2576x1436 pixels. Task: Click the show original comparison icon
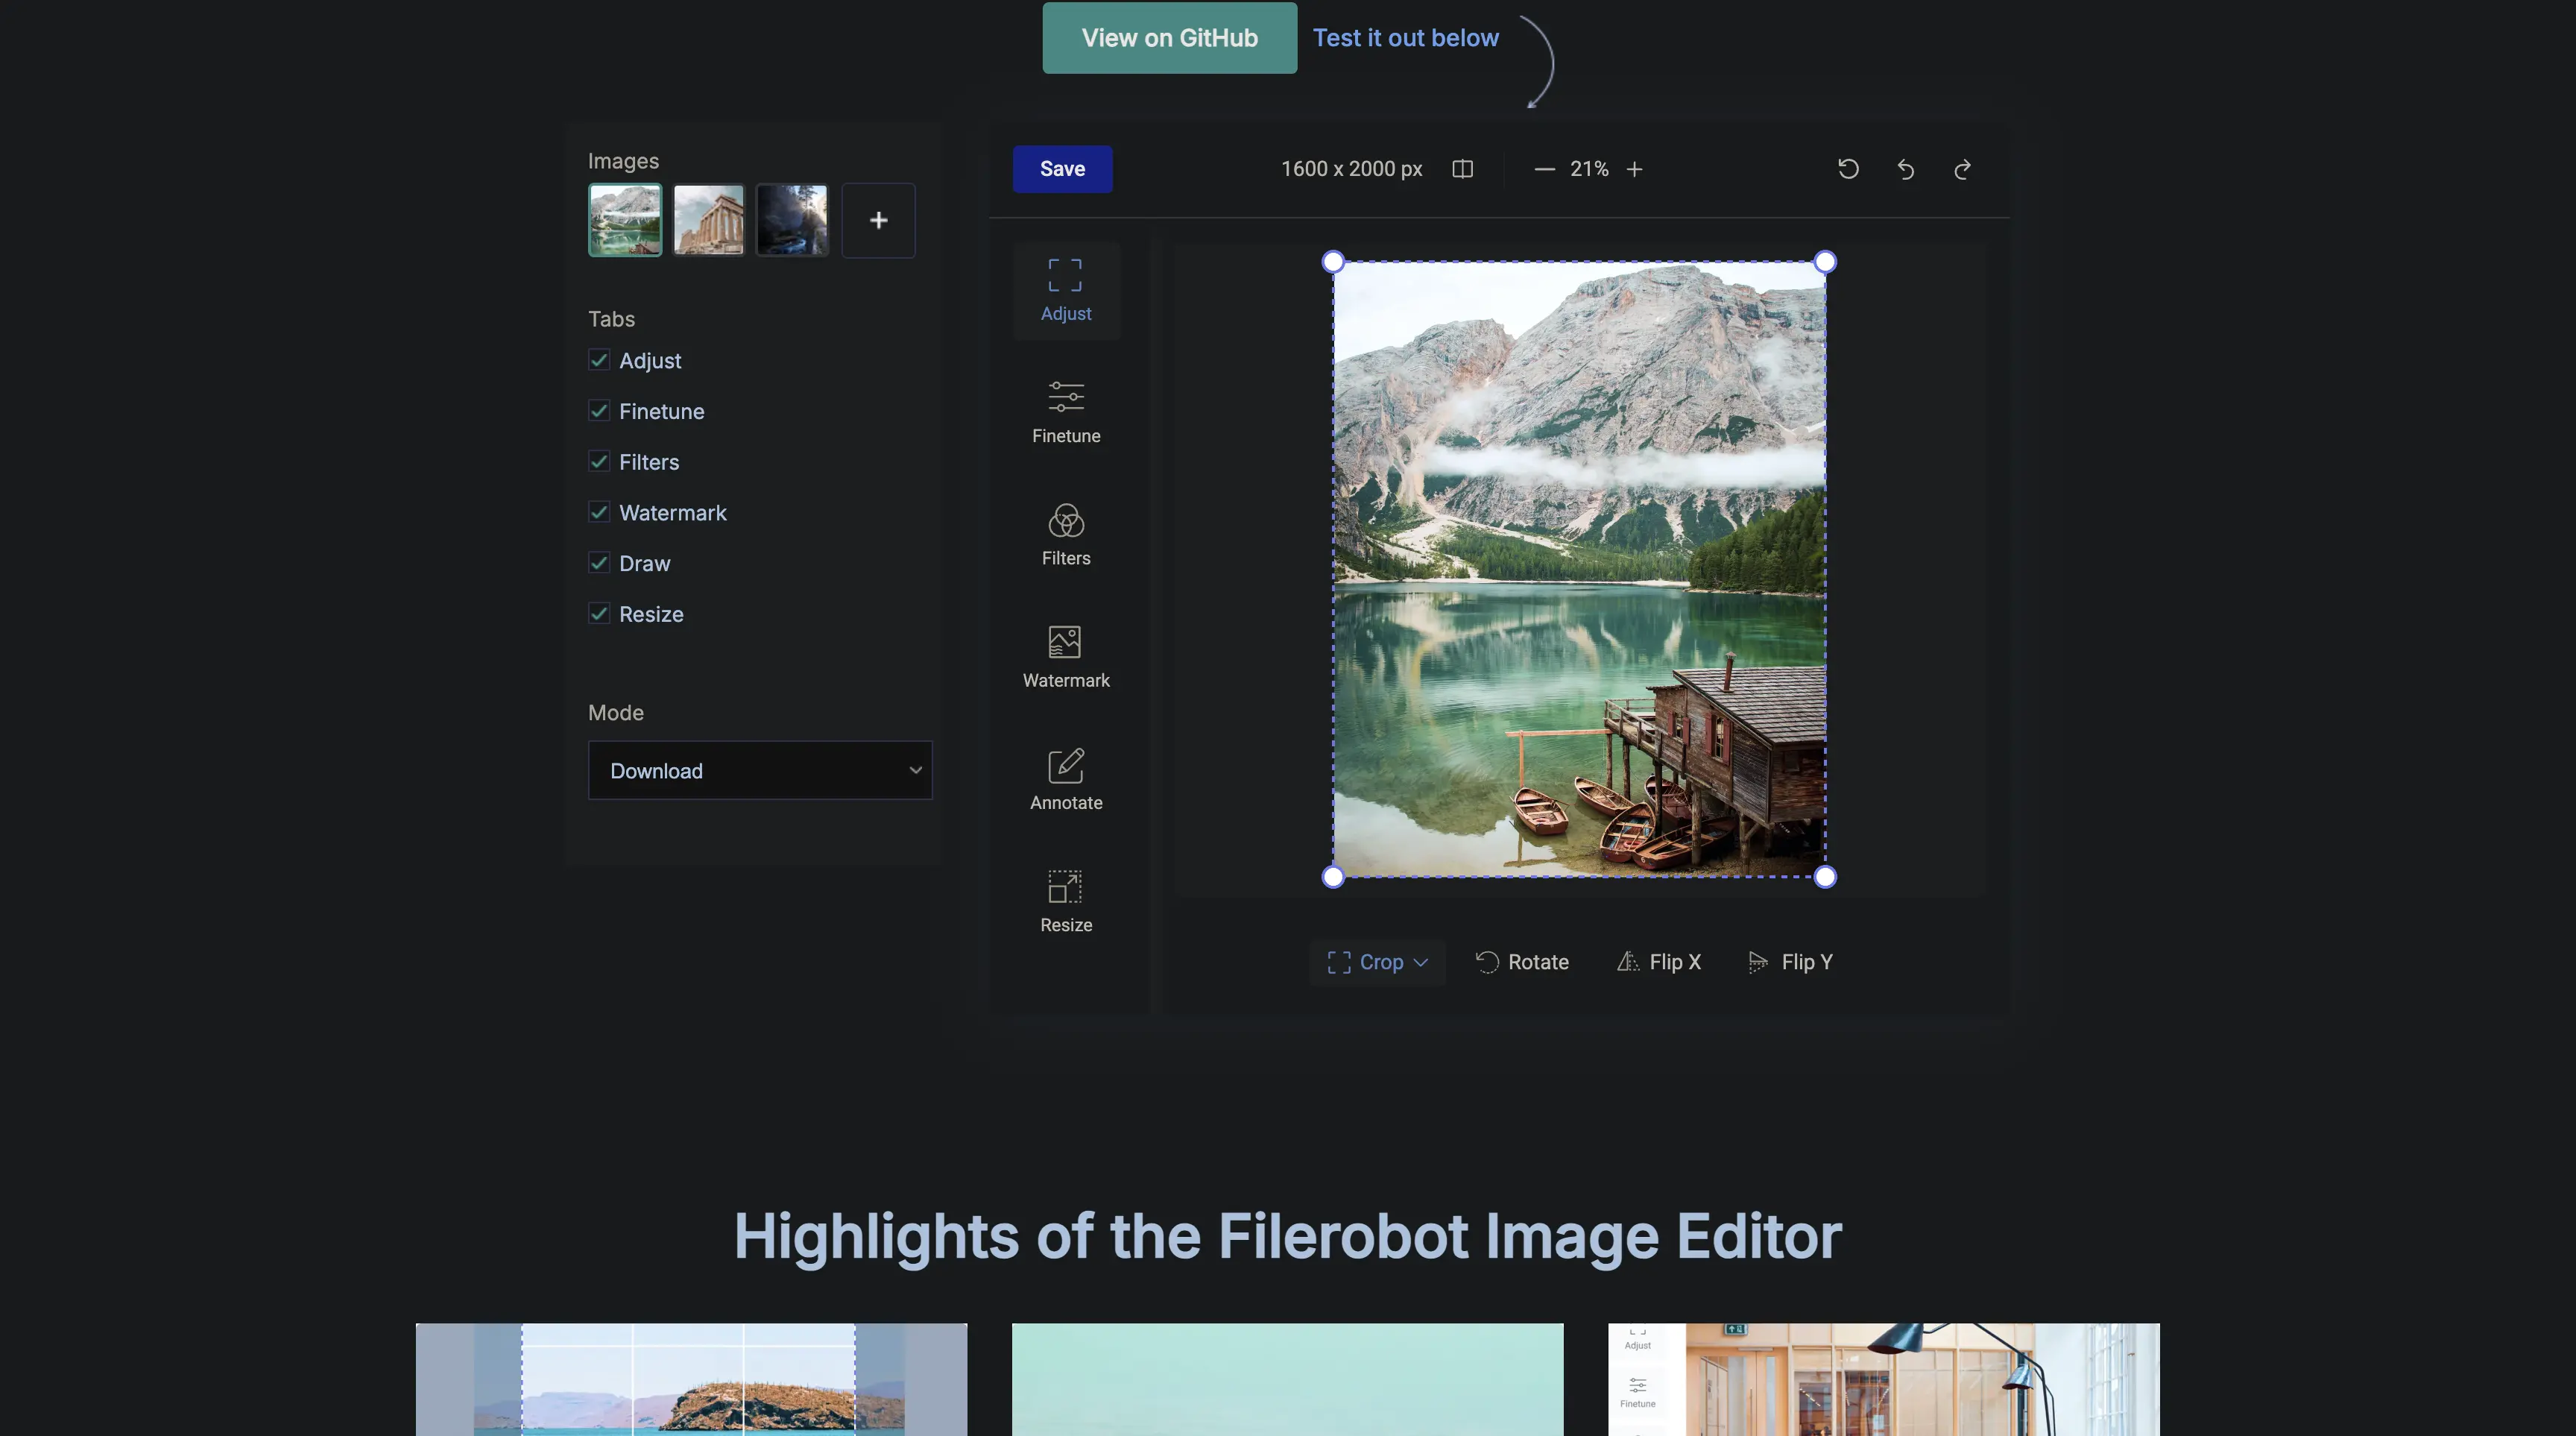coord(1462,169)
